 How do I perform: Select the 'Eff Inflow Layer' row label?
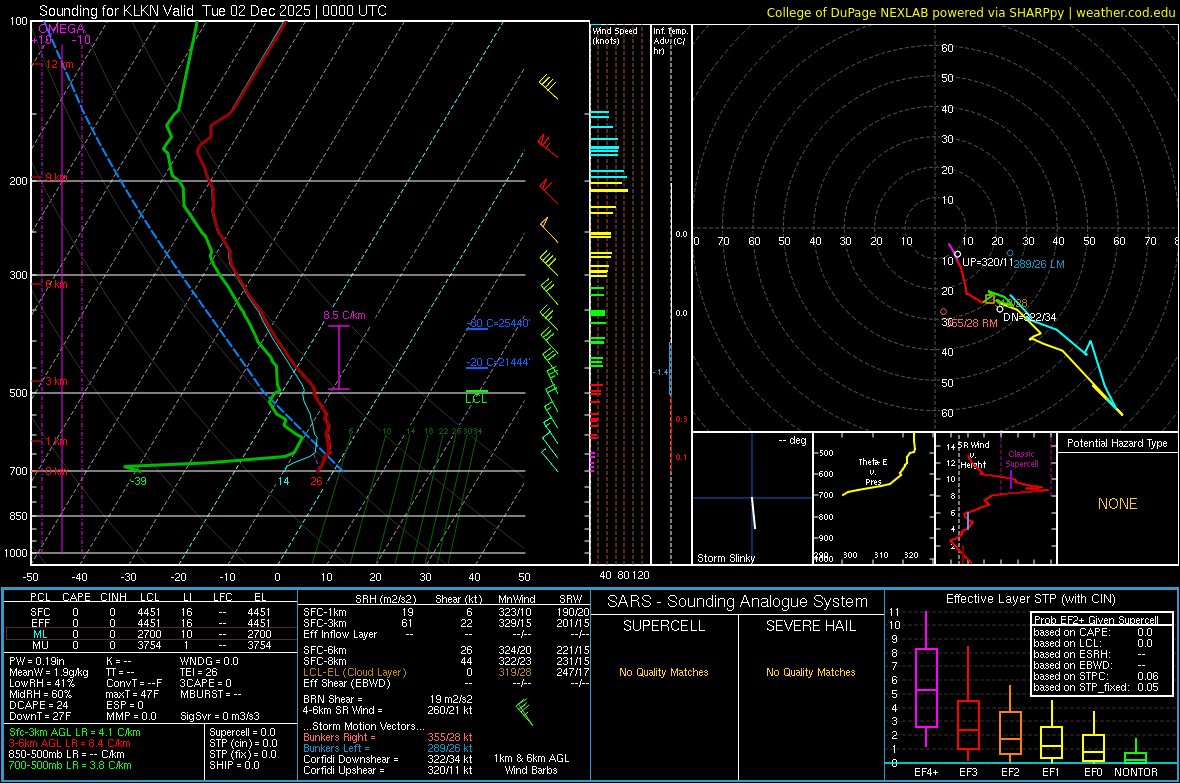point(340,635)
